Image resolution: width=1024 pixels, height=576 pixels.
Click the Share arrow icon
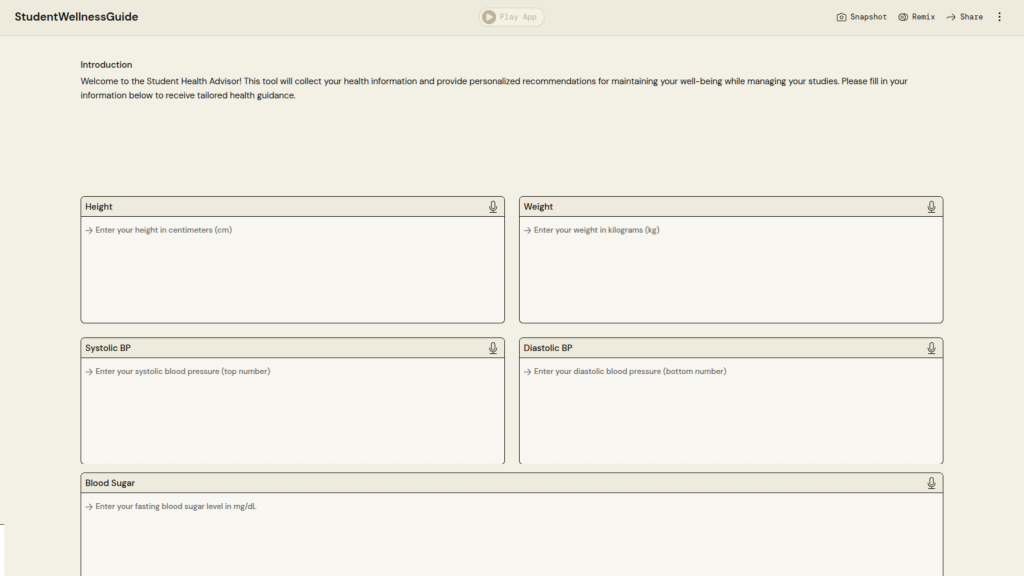pos(951,17)
